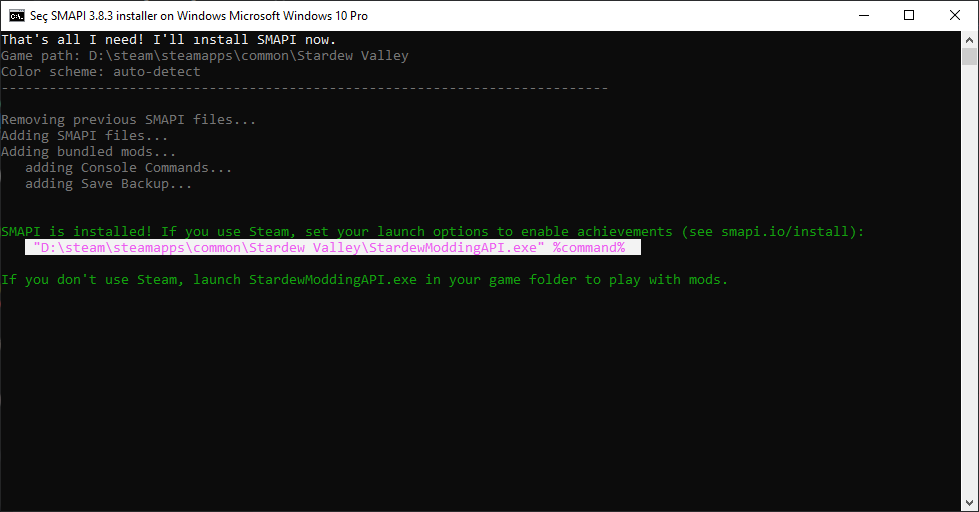
Task: Maximize the SMAPI installer window
Action: (909, 16)
